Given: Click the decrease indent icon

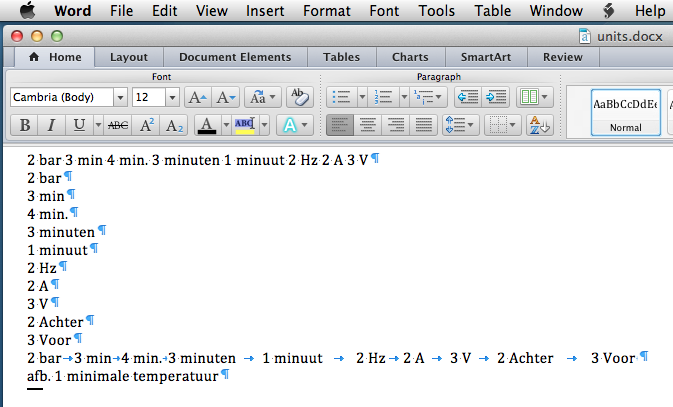Looking at the screenshot, I should coord(466,97).
